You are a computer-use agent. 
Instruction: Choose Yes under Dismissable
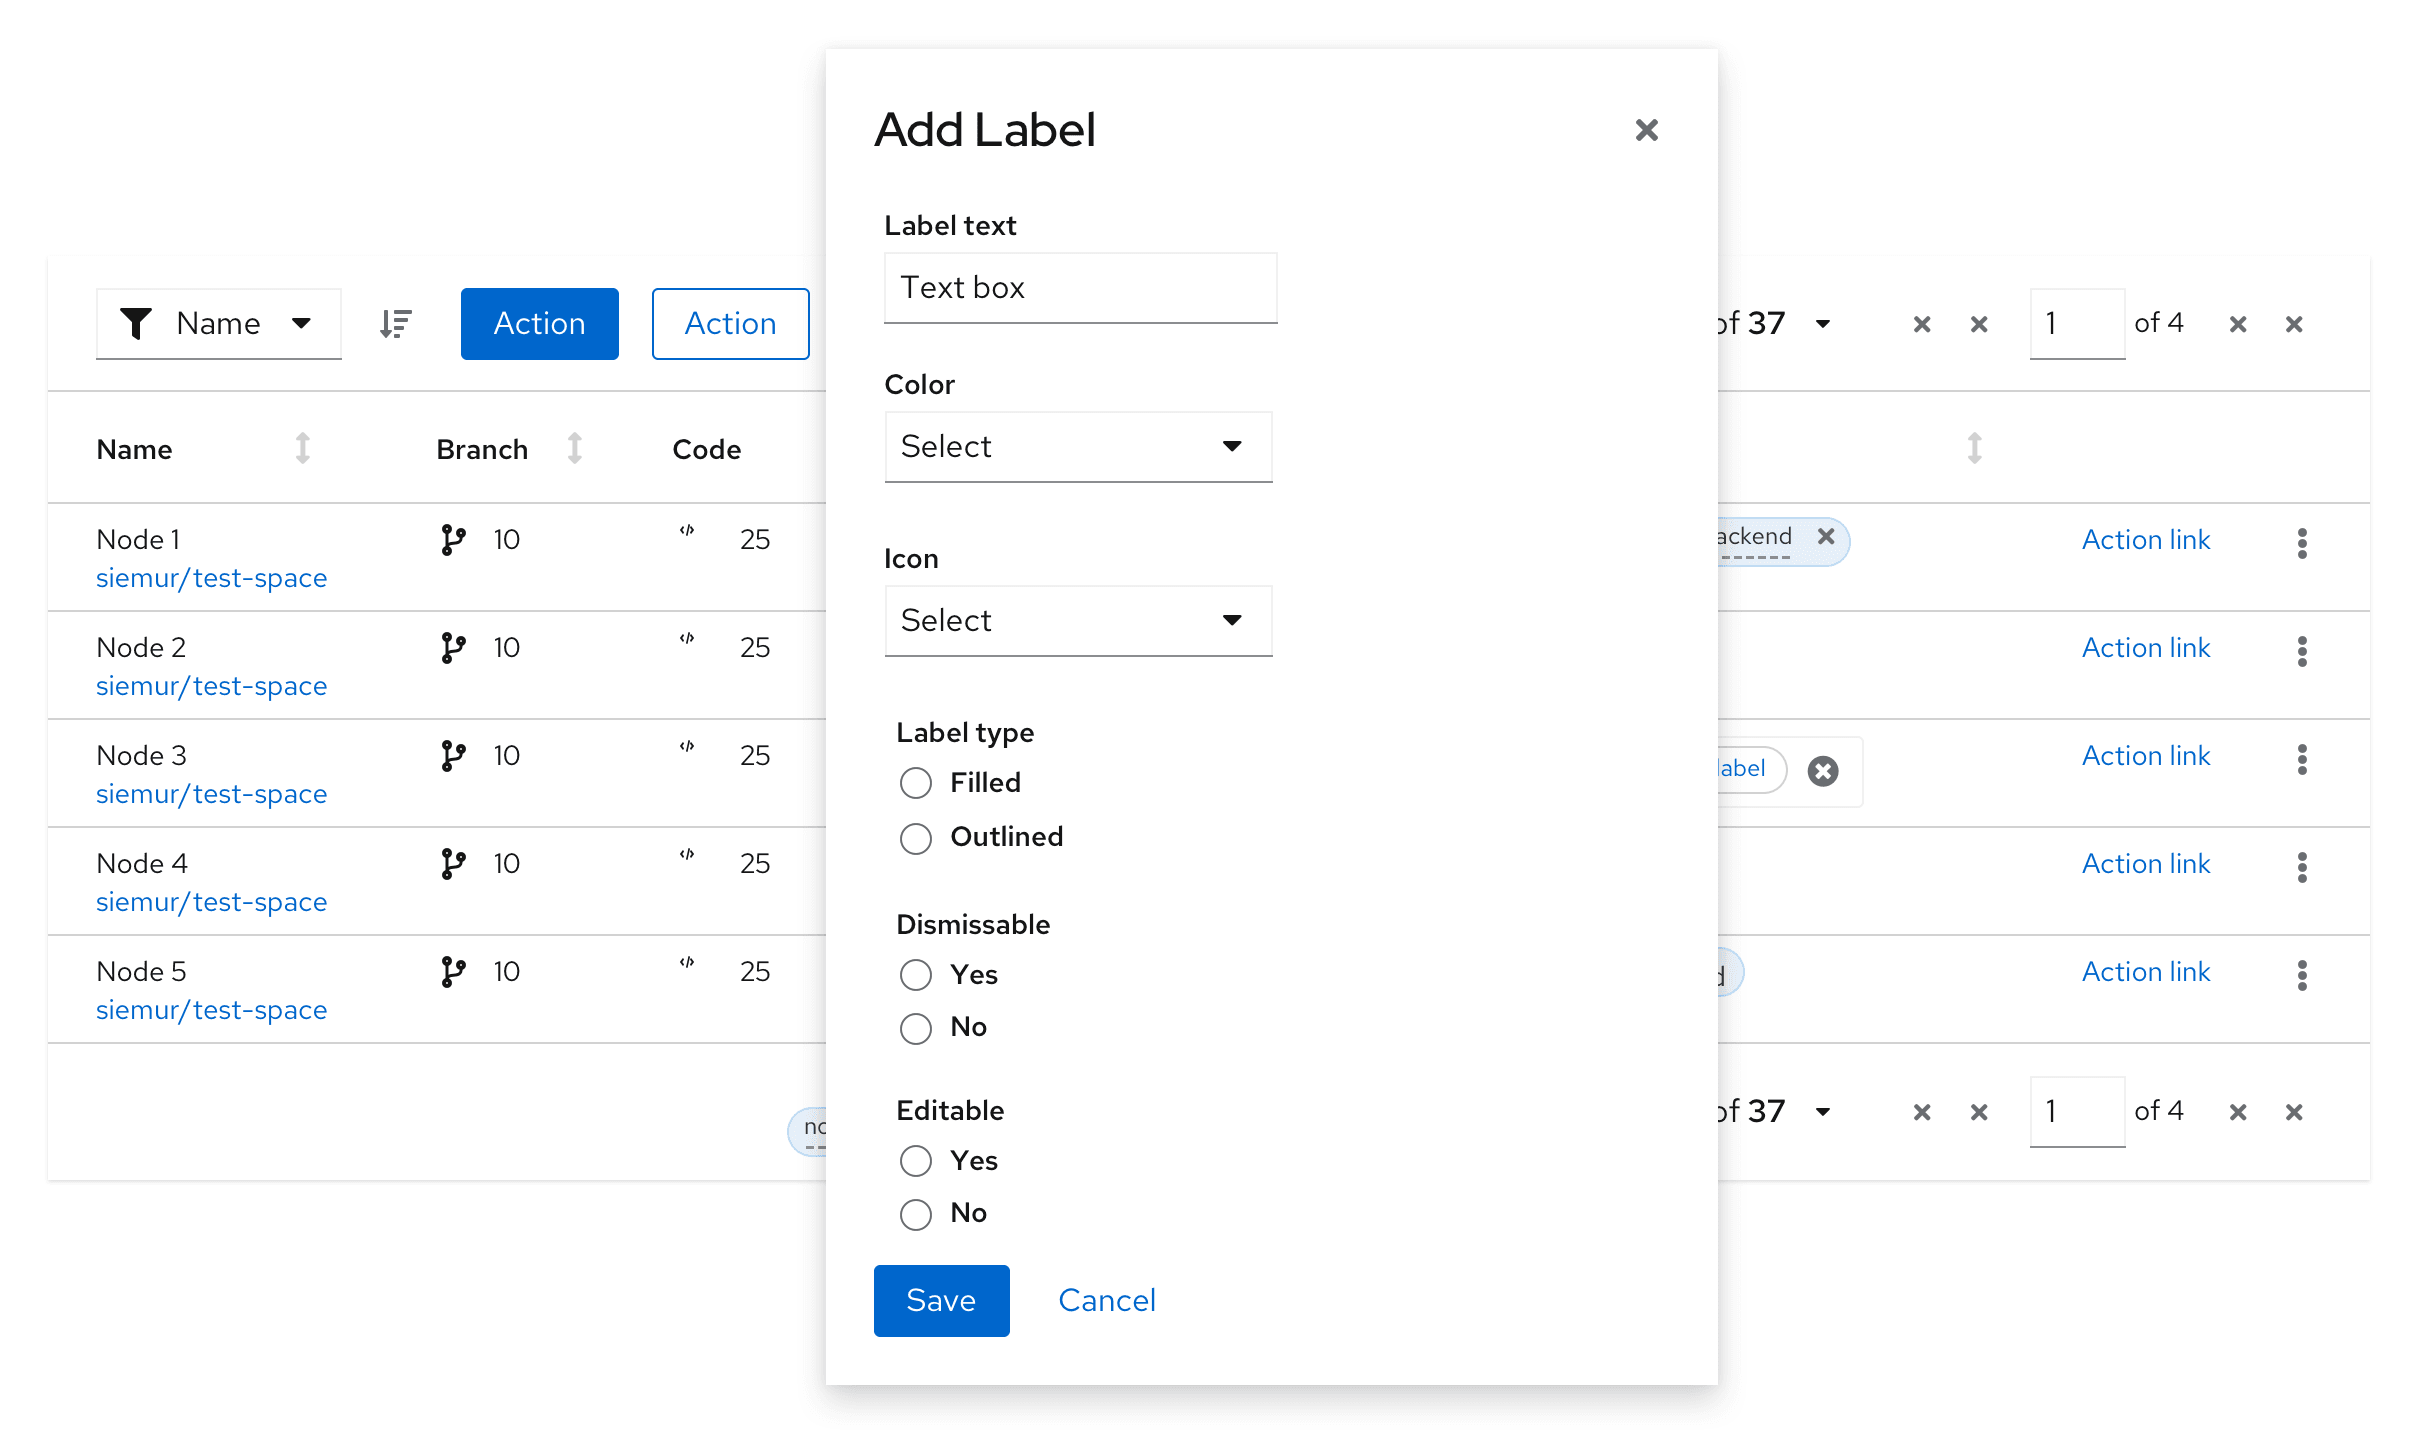915,975
